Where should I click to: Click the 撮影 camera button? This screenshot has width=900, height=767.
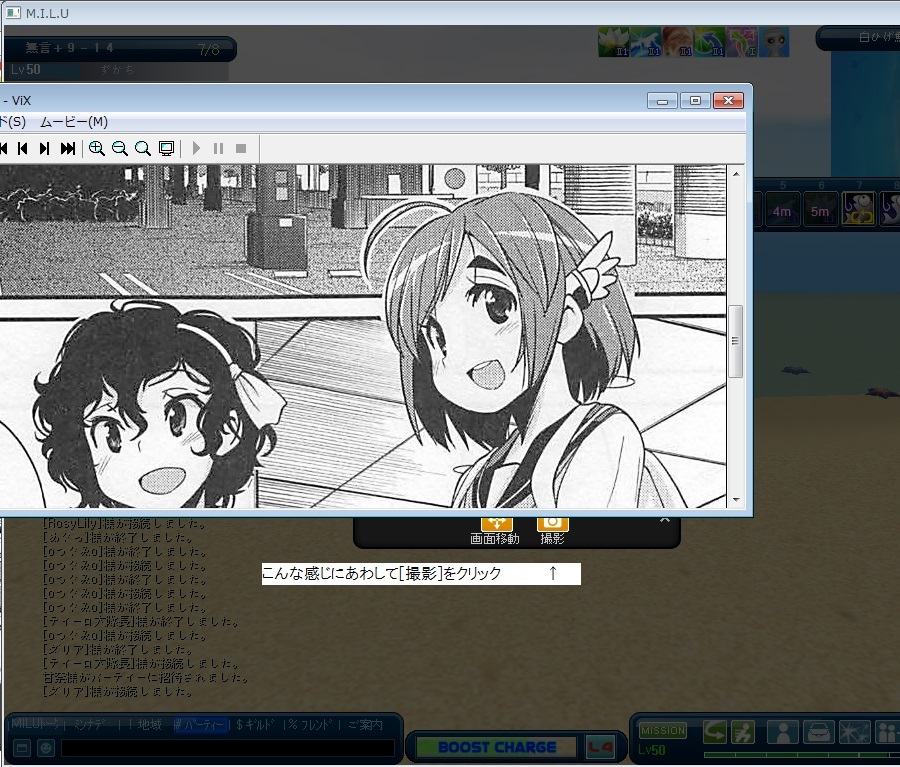pyautogui.click(x=552, y=530)
